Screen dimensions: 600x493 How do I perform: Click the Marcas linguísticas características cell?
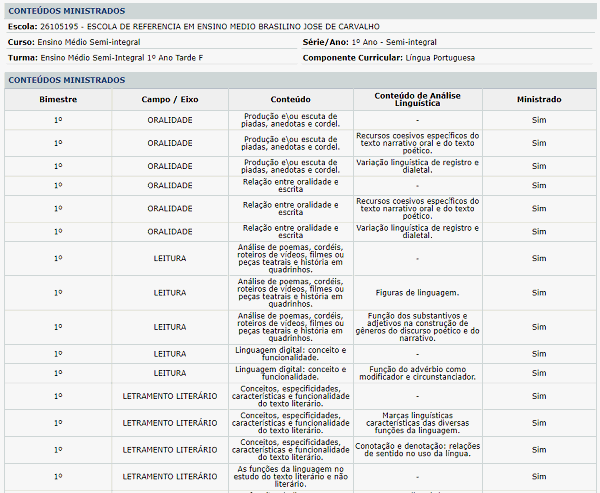417,421
